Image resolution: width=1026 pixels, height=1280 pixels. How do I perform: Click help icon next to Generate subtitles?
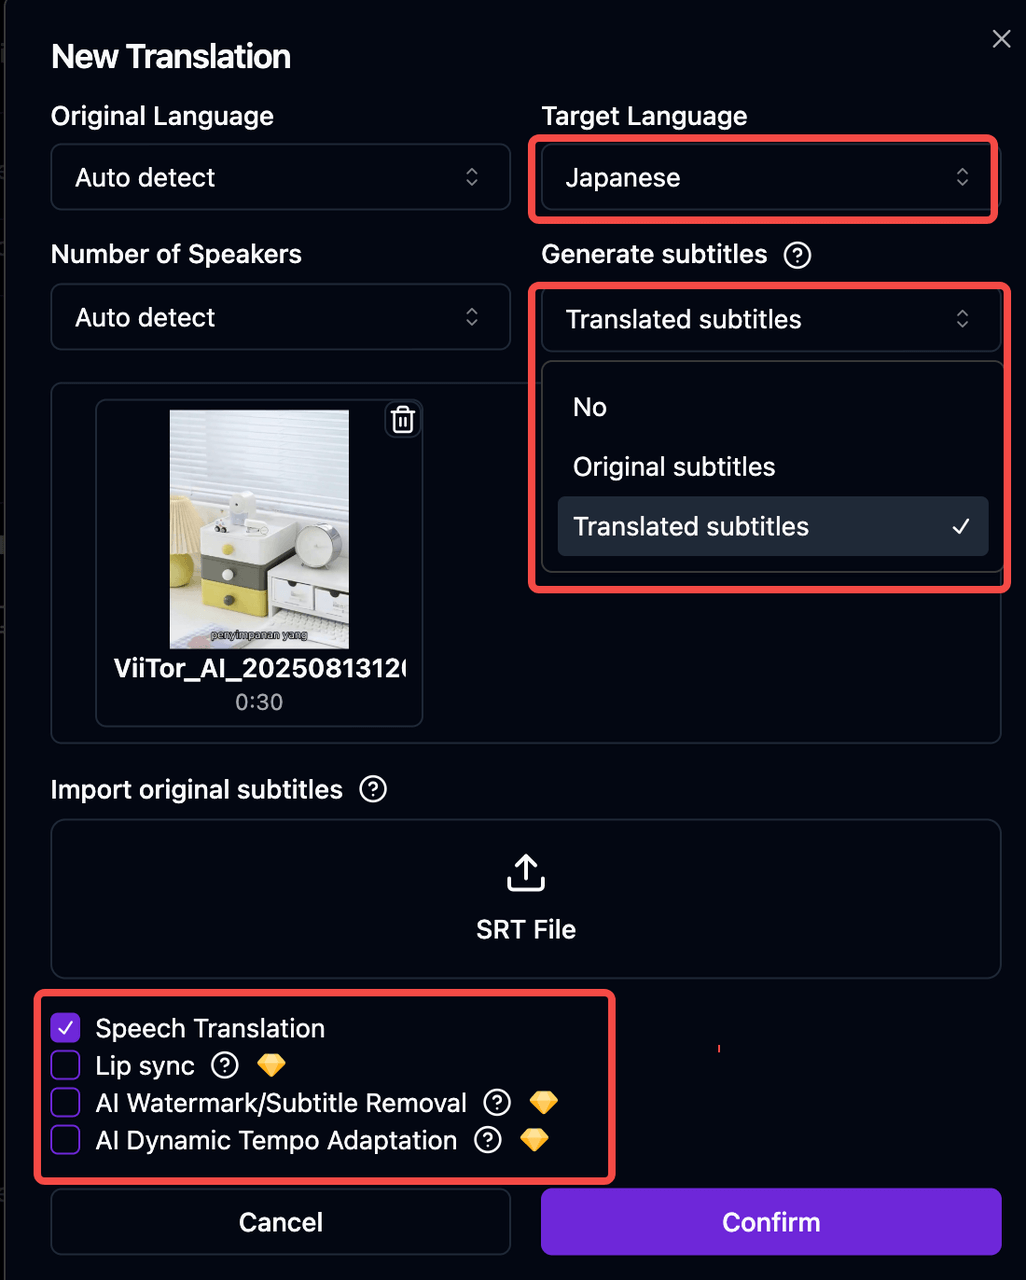[797, 255]
